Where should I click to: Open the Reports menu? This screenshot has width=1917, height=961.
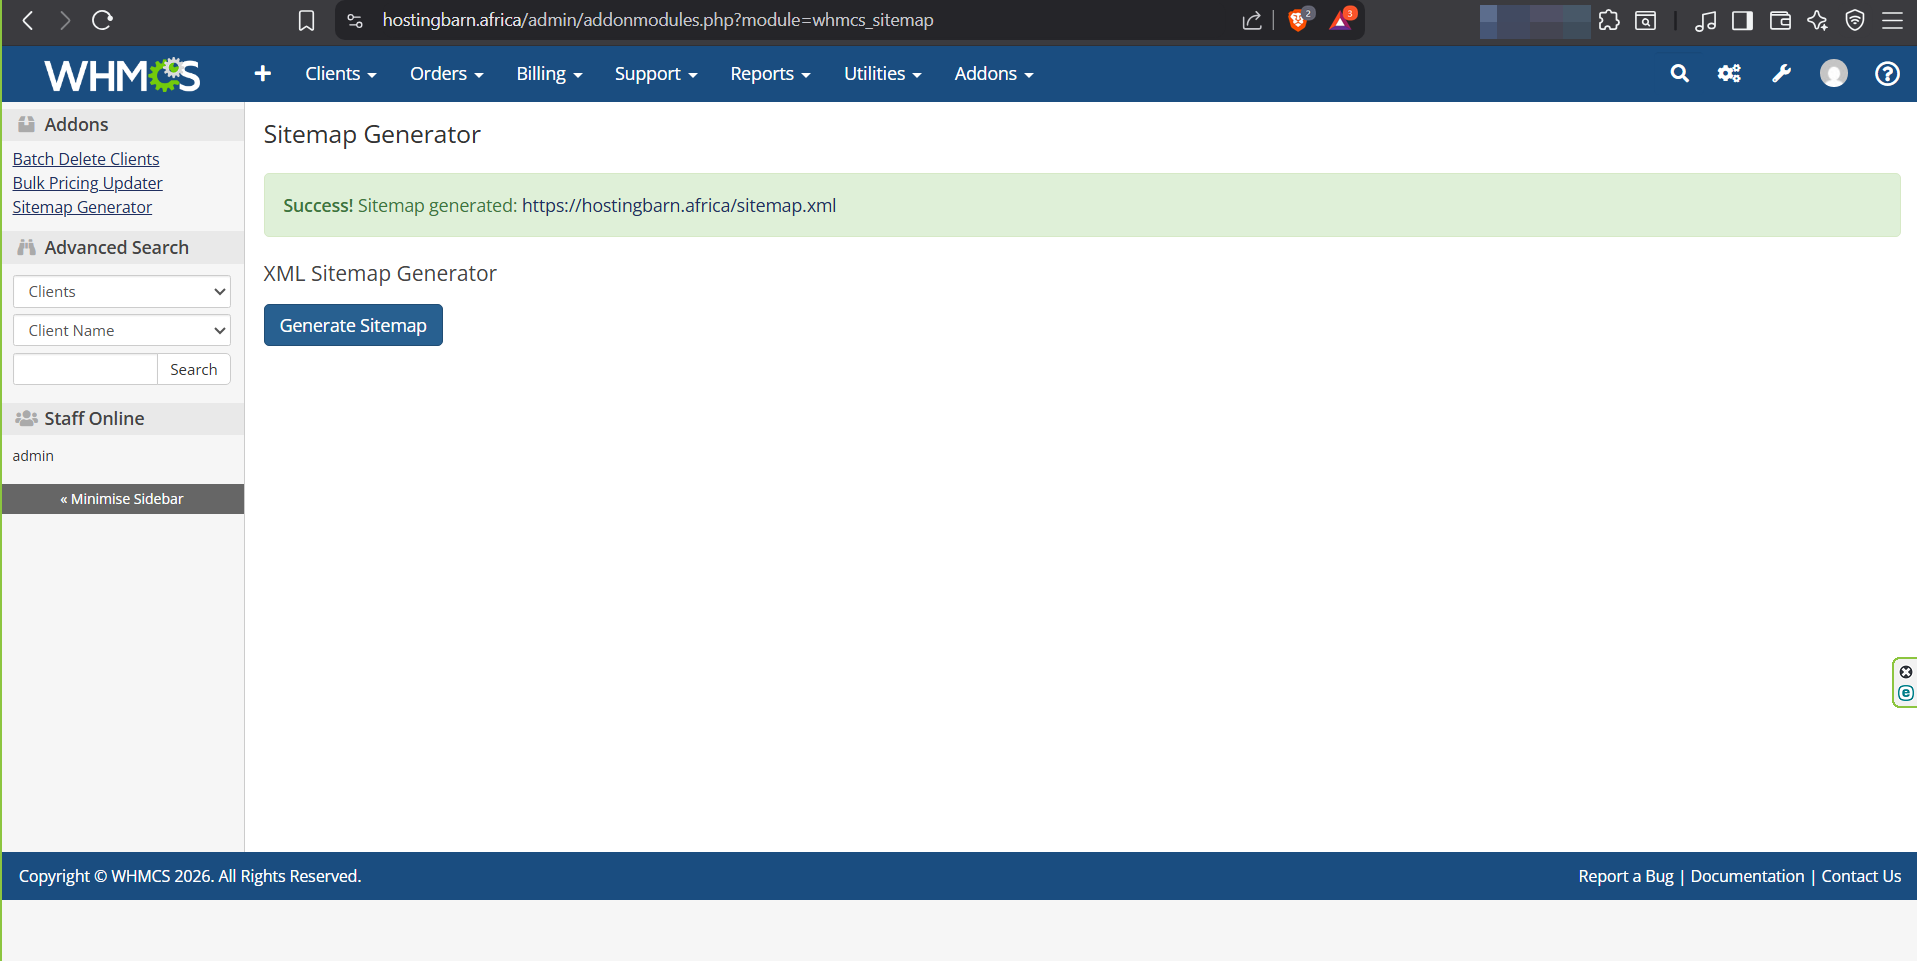(x=769, y=74)
